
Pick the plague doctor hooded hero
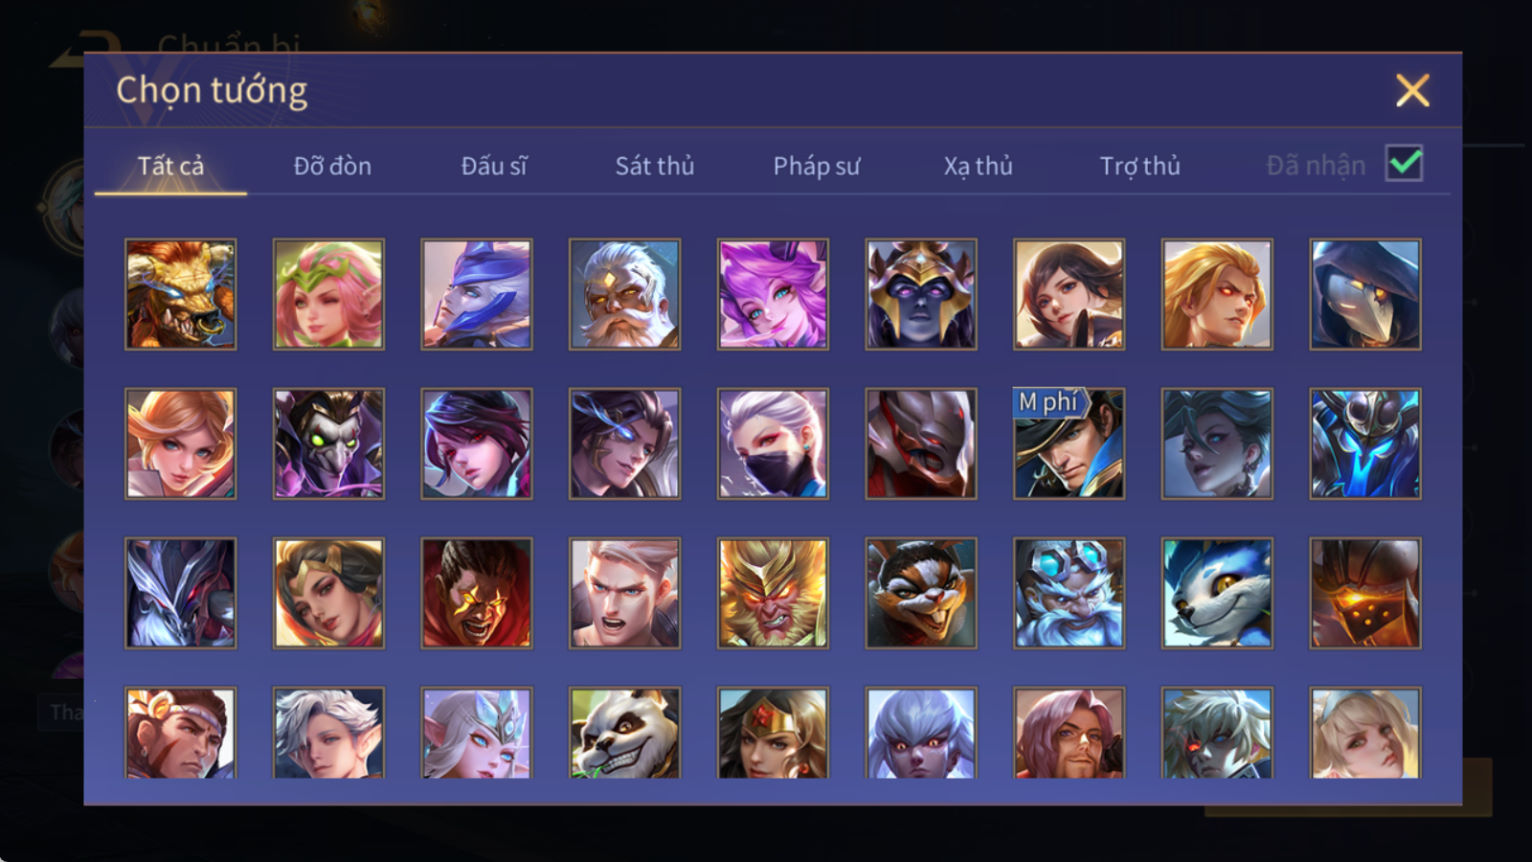pos(1365,294)
